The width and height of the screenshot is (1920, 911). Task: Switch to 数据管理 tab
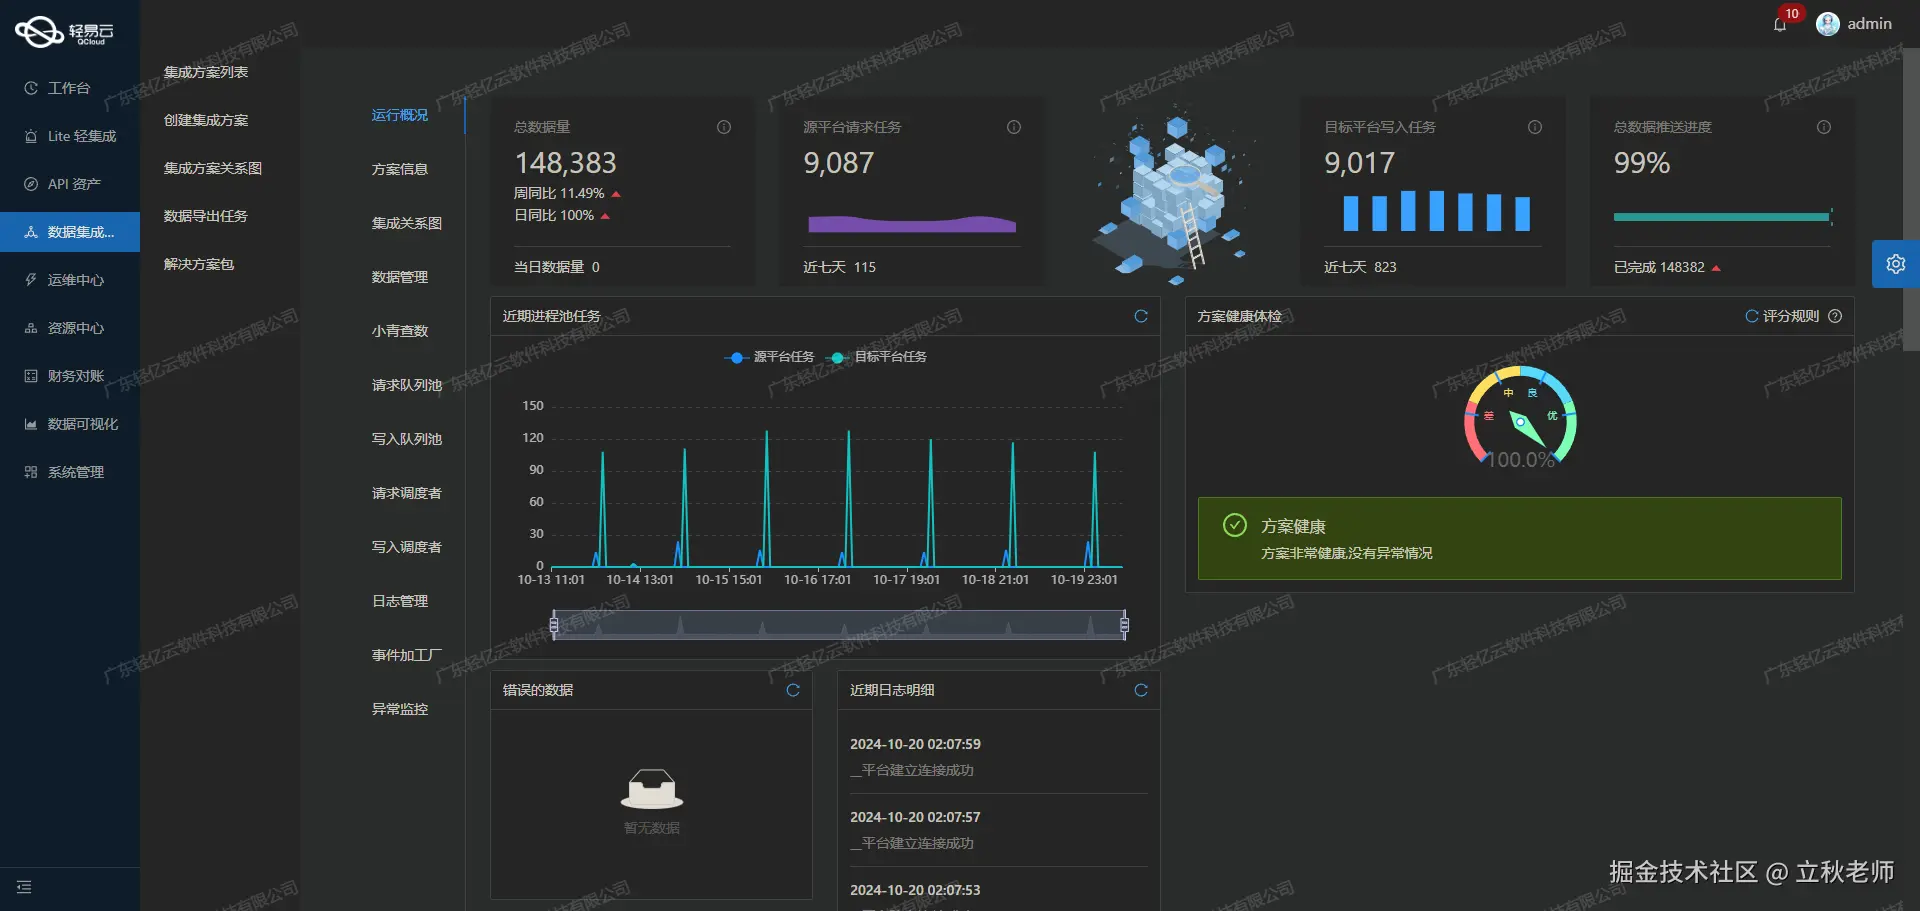[x=400, y=277]
